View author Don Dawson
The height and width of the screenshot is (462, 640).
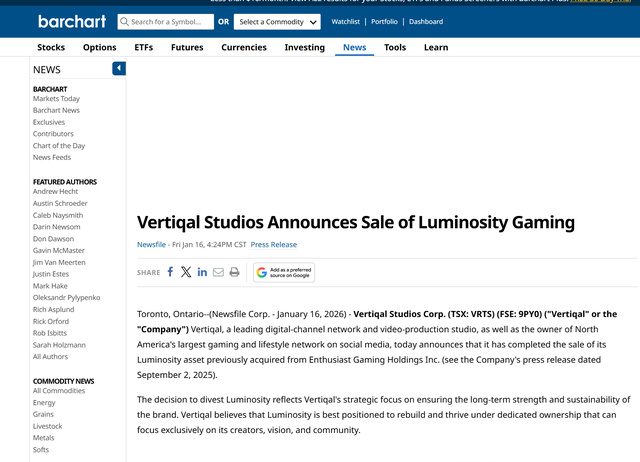click(x=53, y=239)
